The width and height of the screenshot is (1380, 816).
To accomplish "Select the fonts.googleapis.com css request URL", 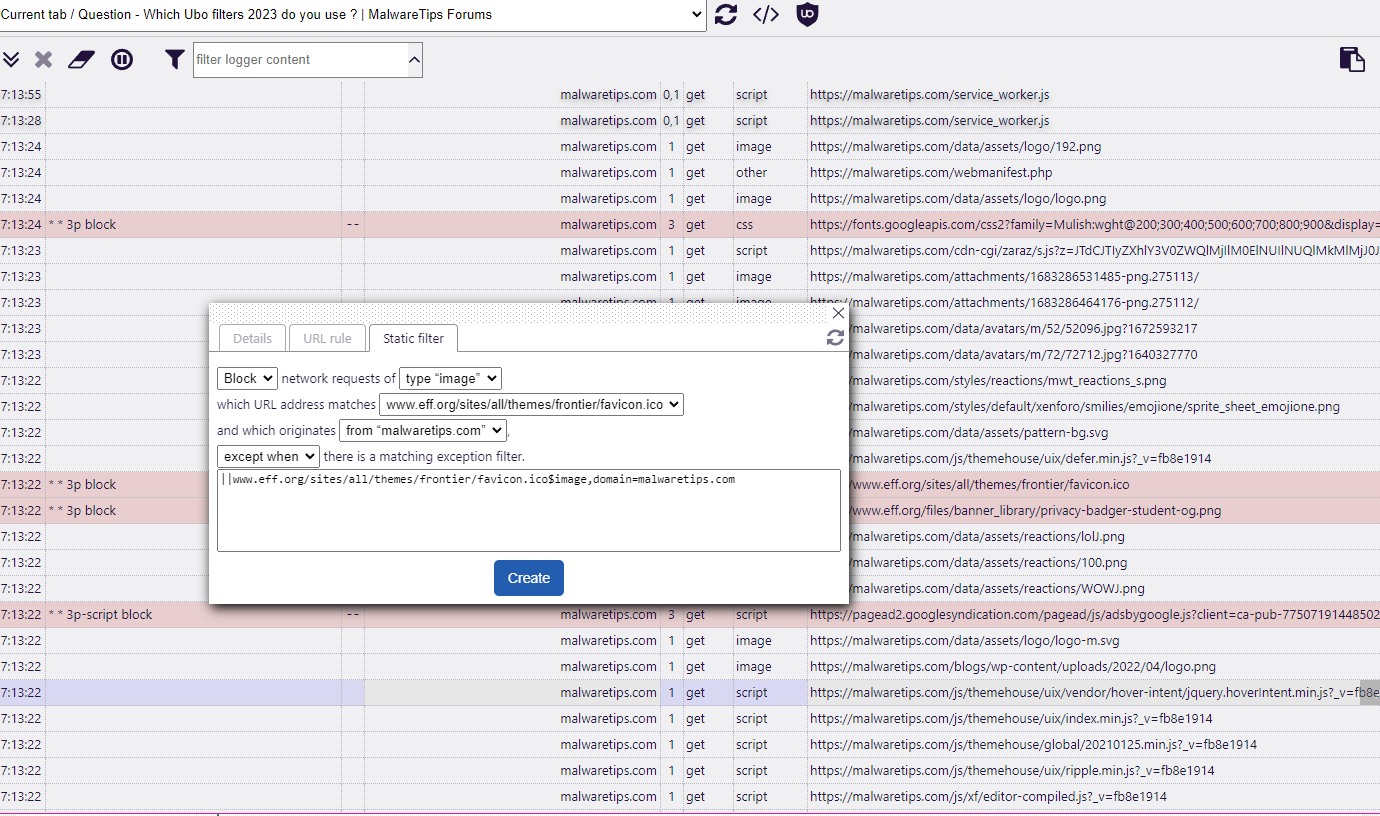I will click(x=1095, y=225).
